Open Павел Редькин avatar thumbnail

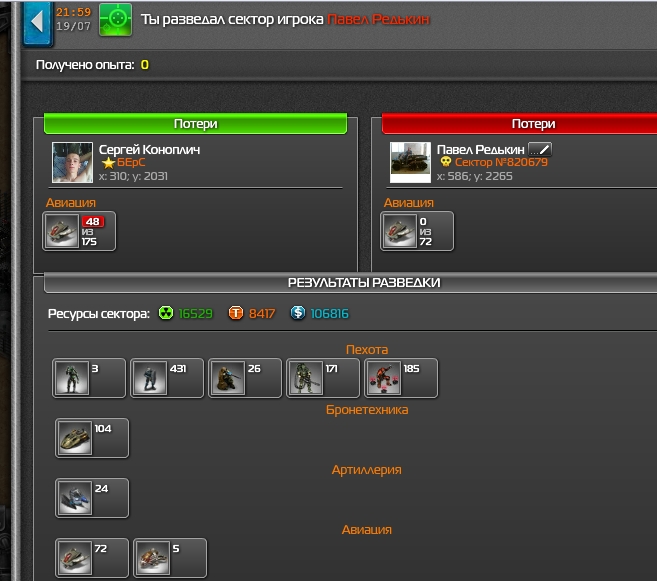(x=410, y=163)
